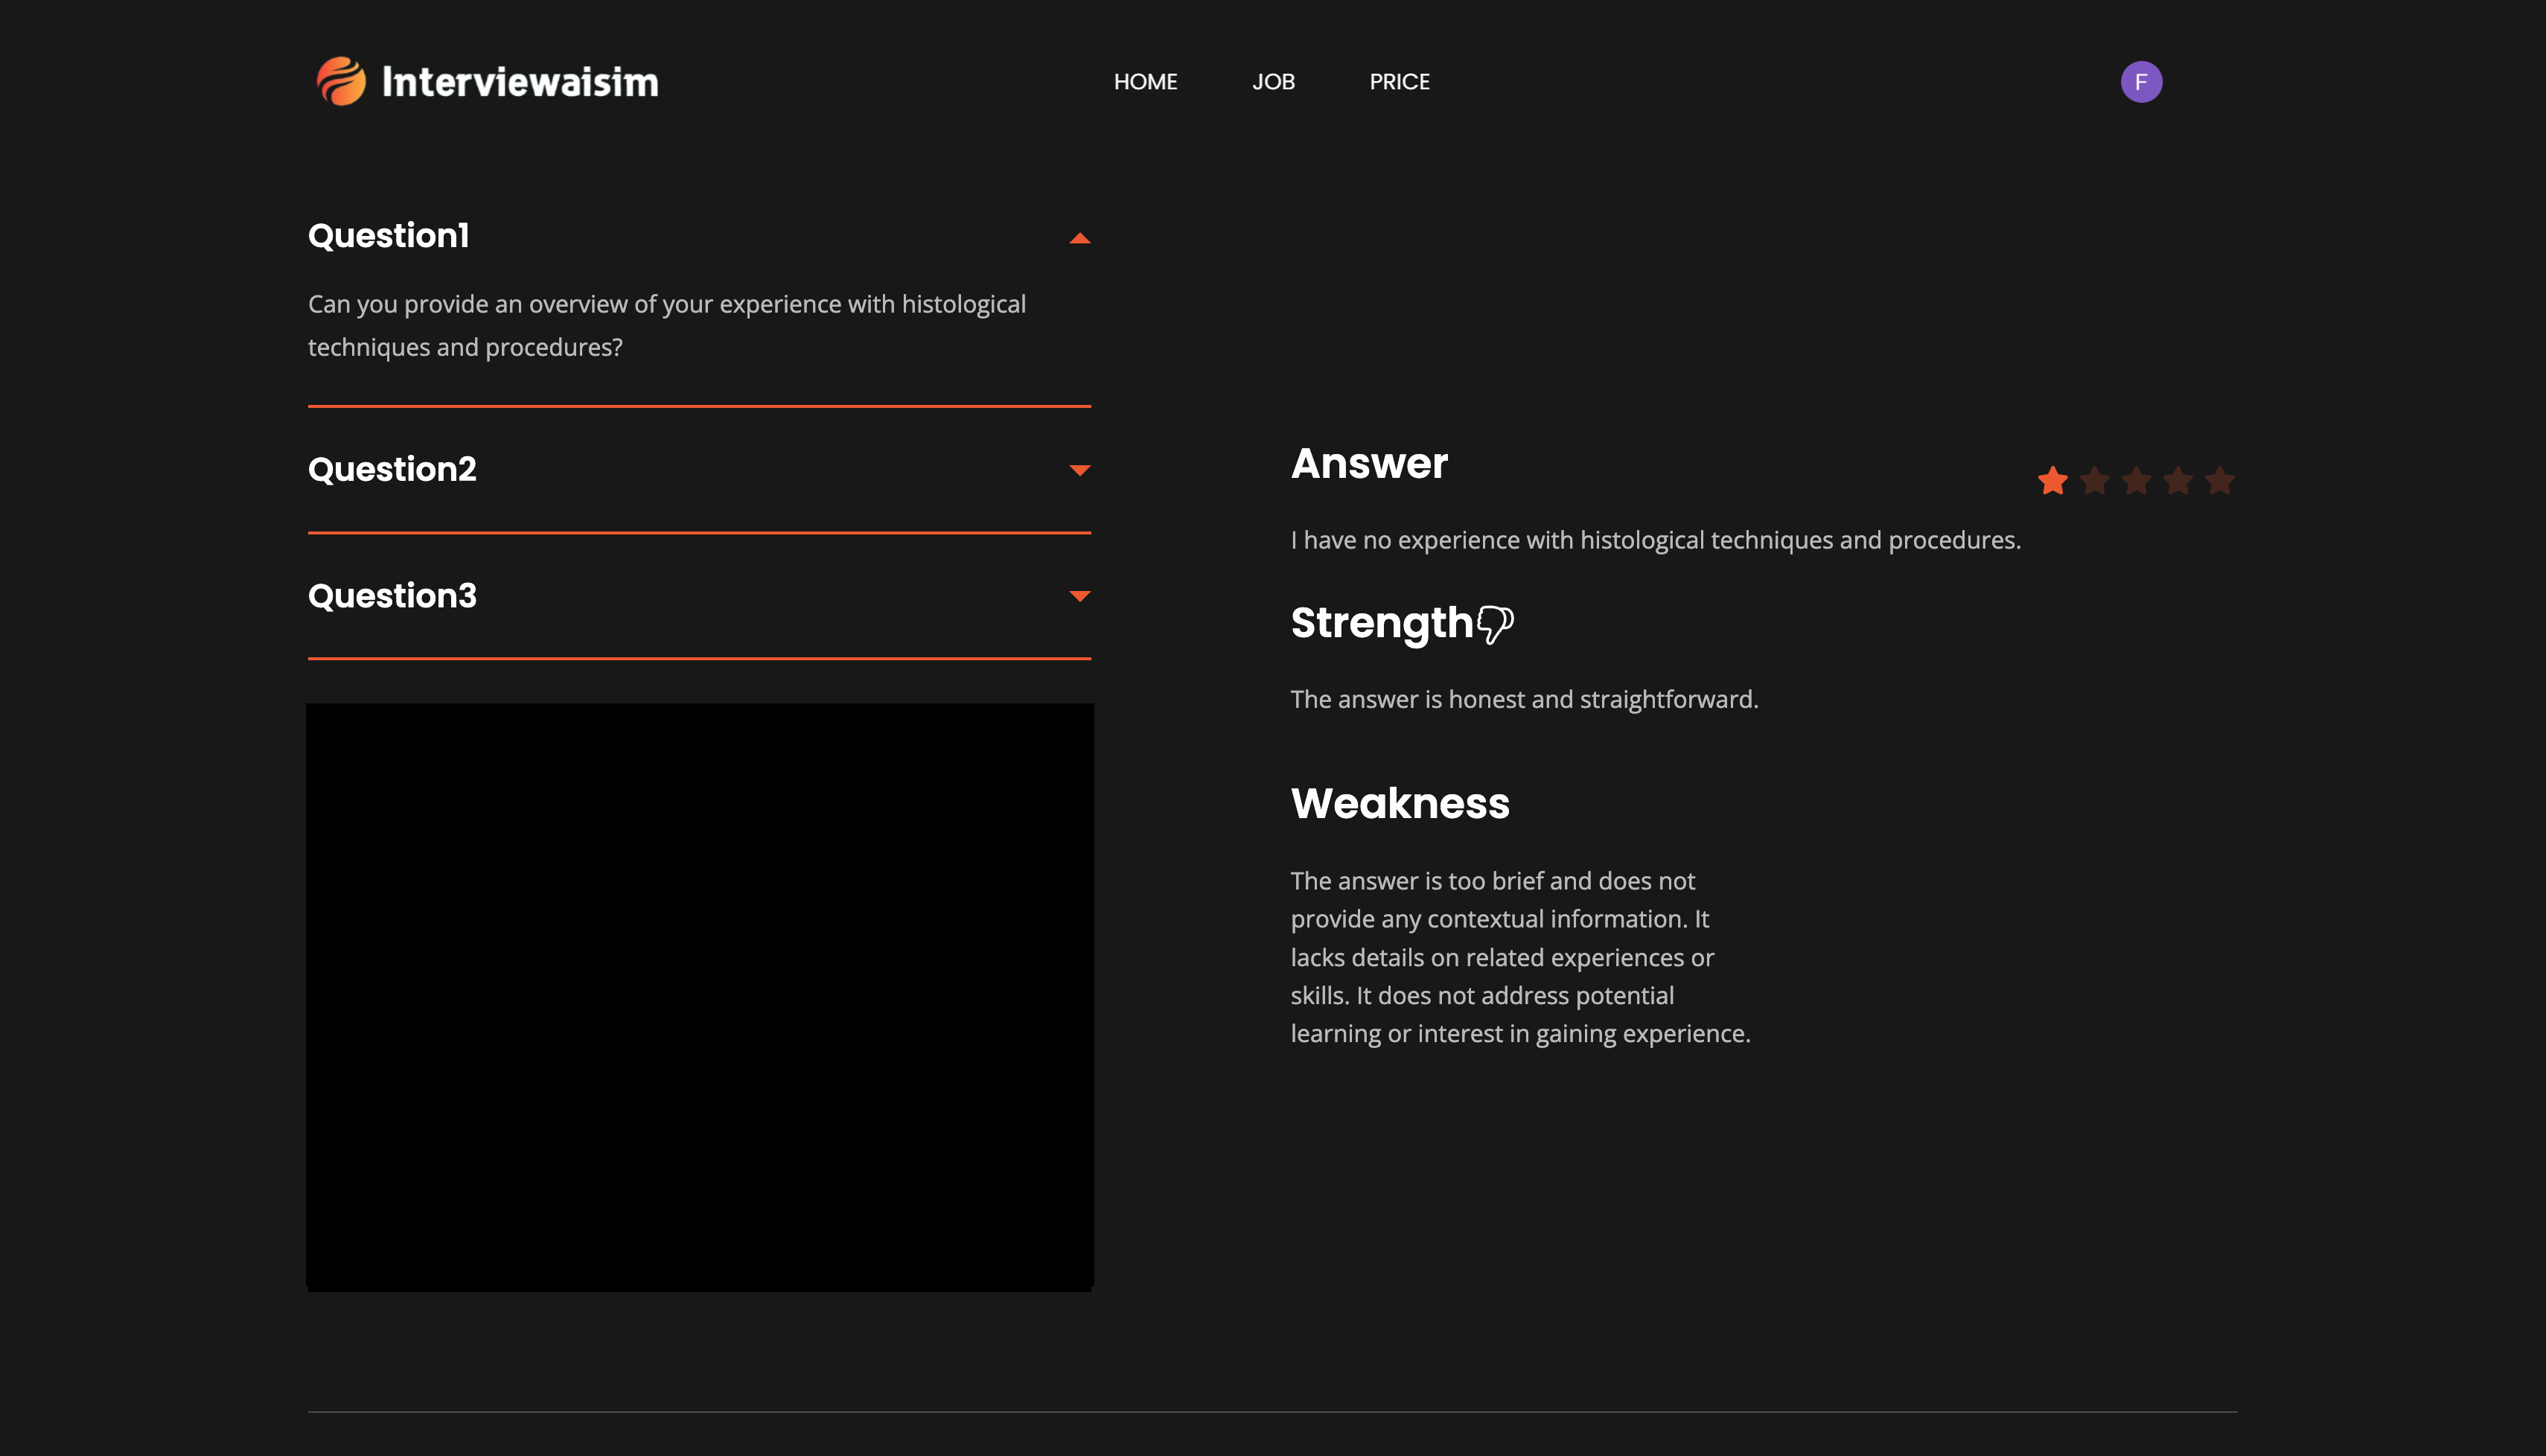The width and height of the screenshot is (2546, 1456).
Task: Click the Interviewaisim flame logo icon
Action: 341,81
